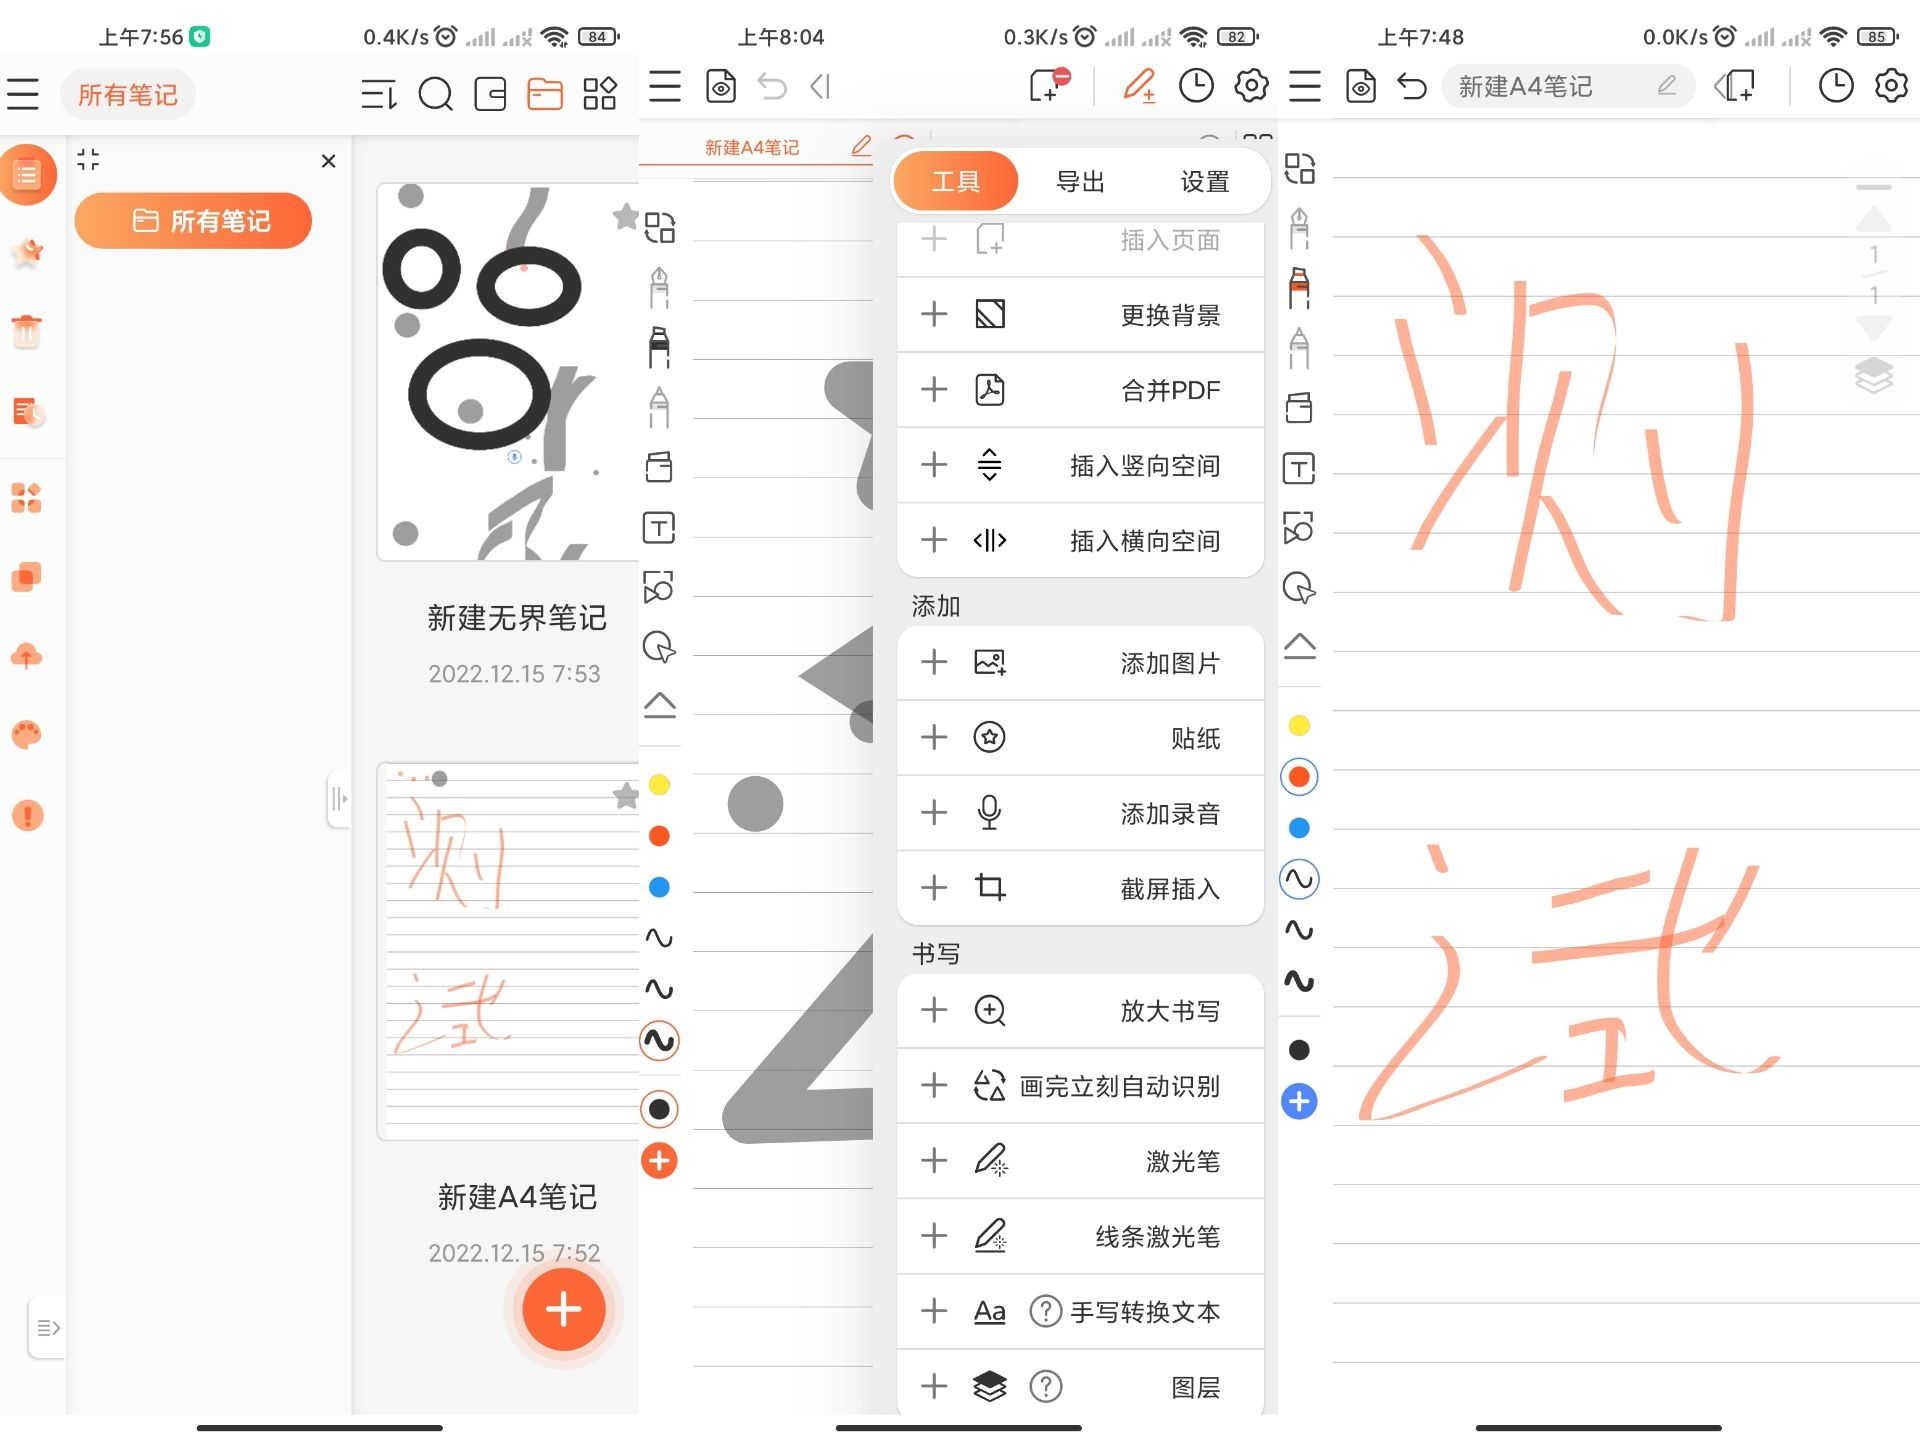Toggle favorite star on 新建A4笔记
The height and width of the screenshot is (1440, 1920).
[625, 796]
